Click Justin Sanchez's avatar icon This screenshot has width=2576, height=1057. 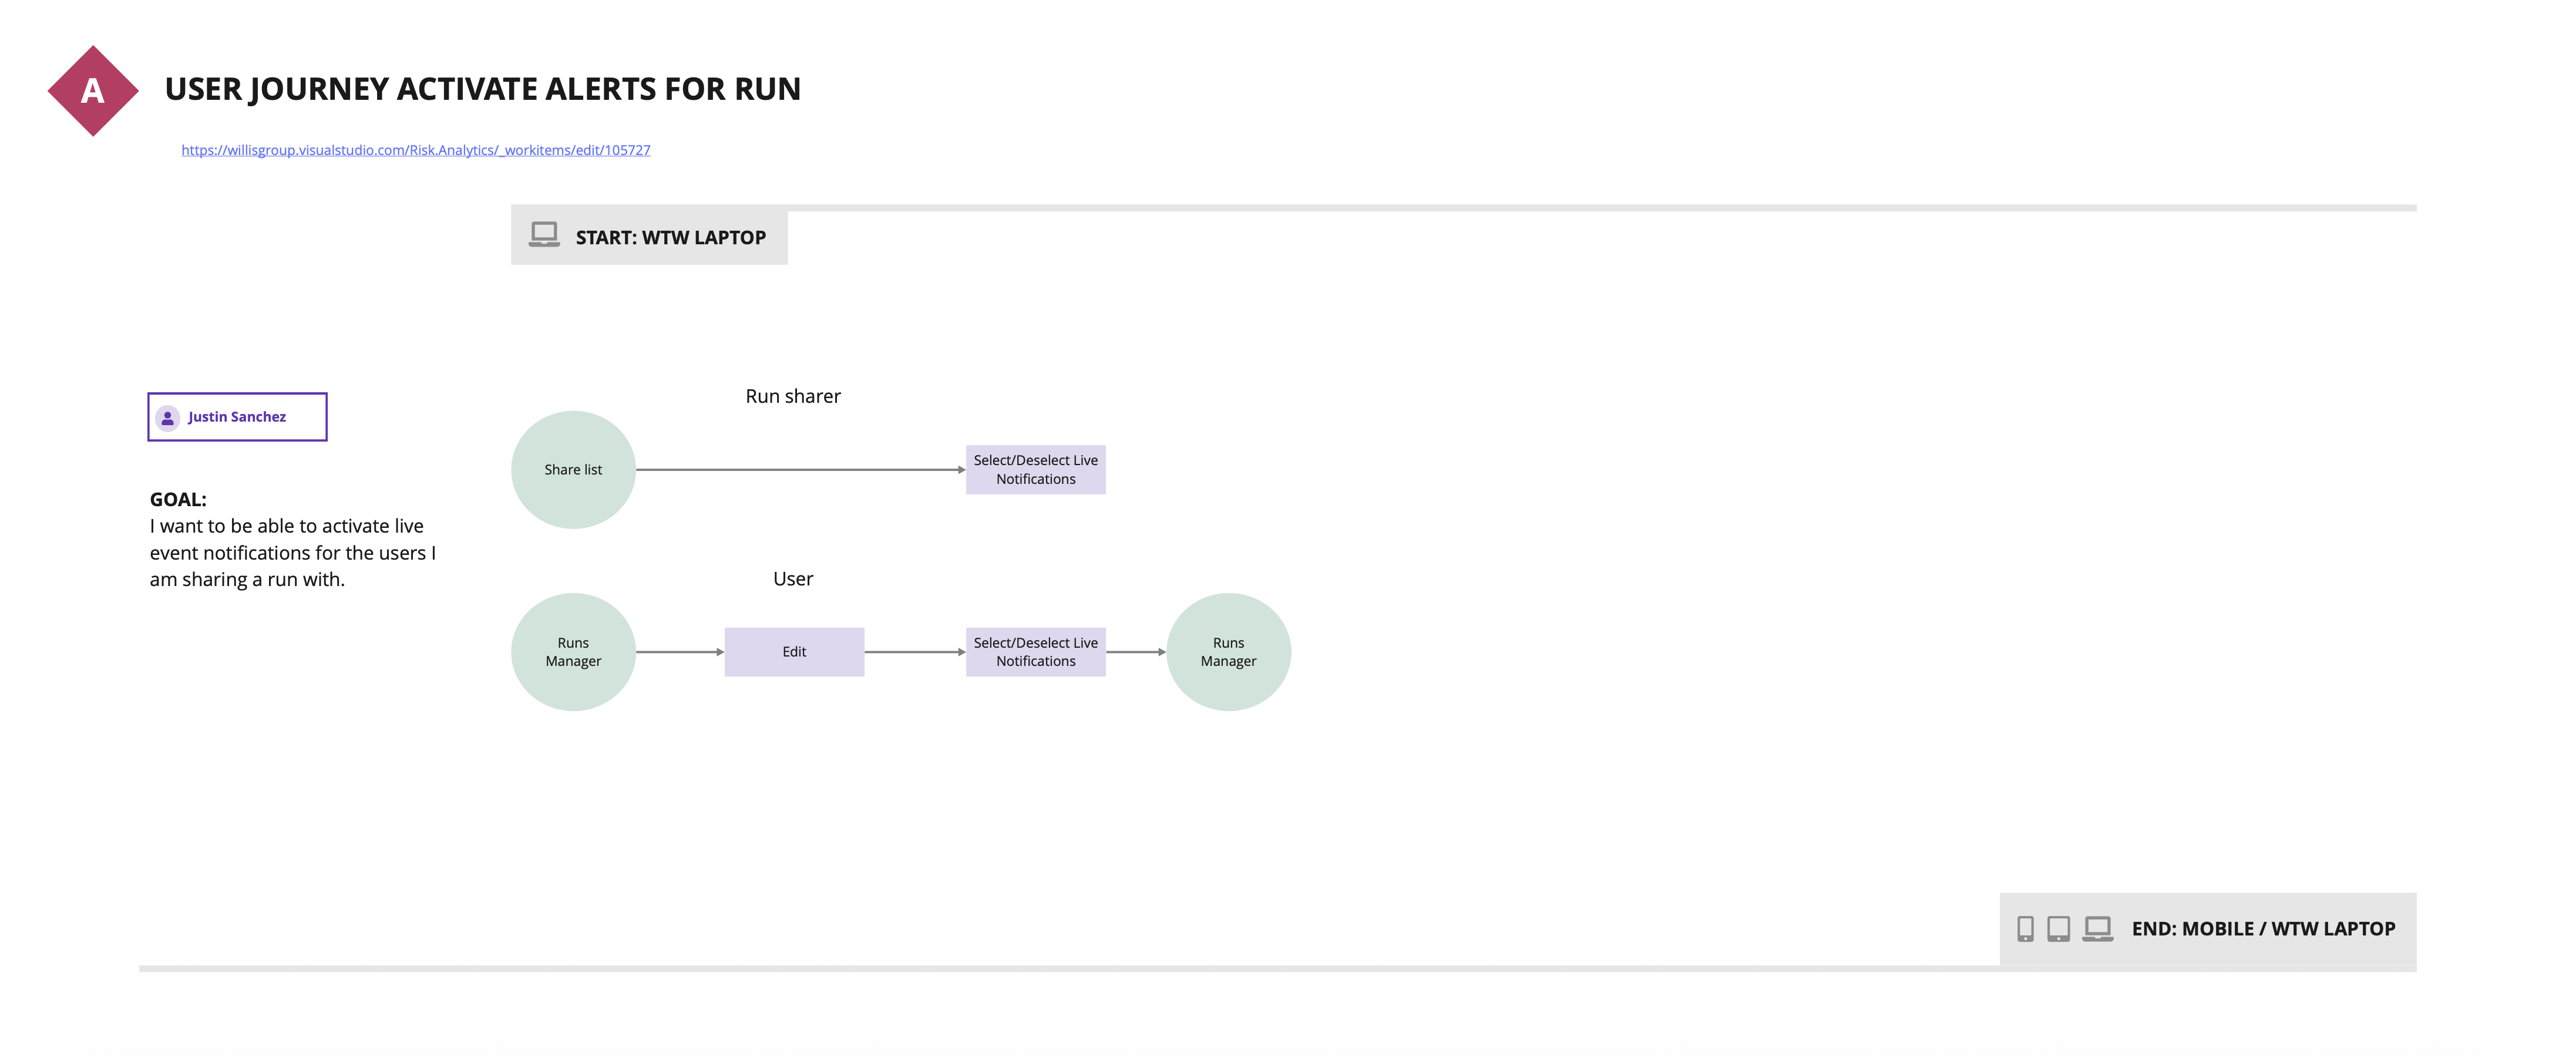click(x=168, y=418)
